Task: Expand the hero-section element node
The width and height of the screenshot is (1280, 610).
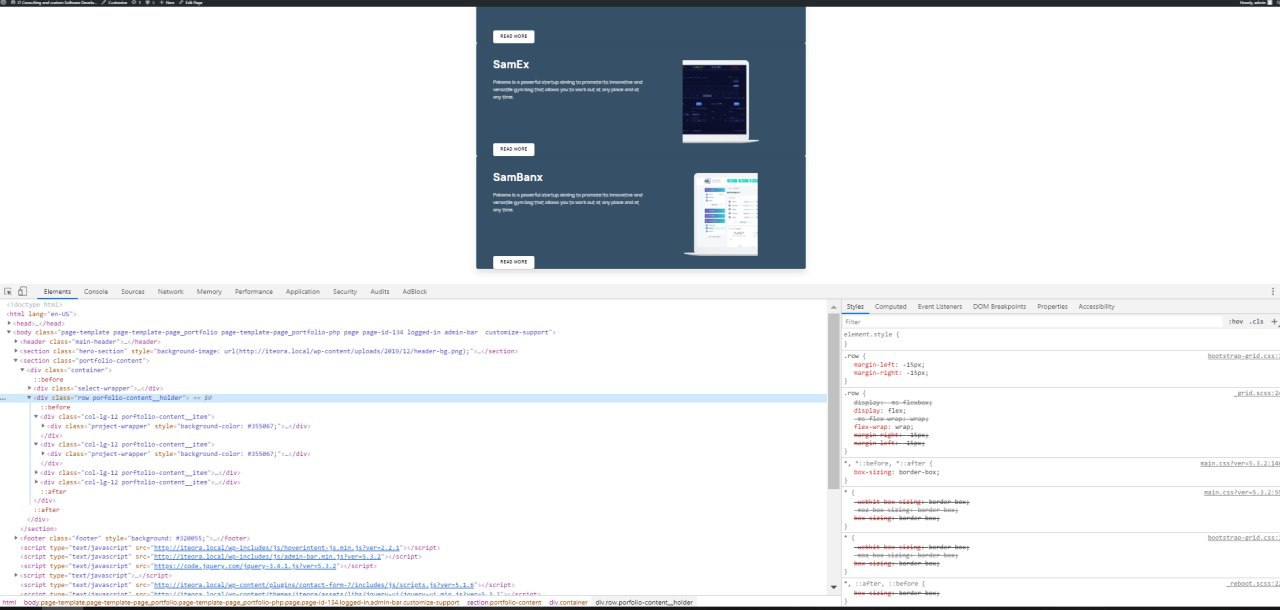Action: click(17, 351)
